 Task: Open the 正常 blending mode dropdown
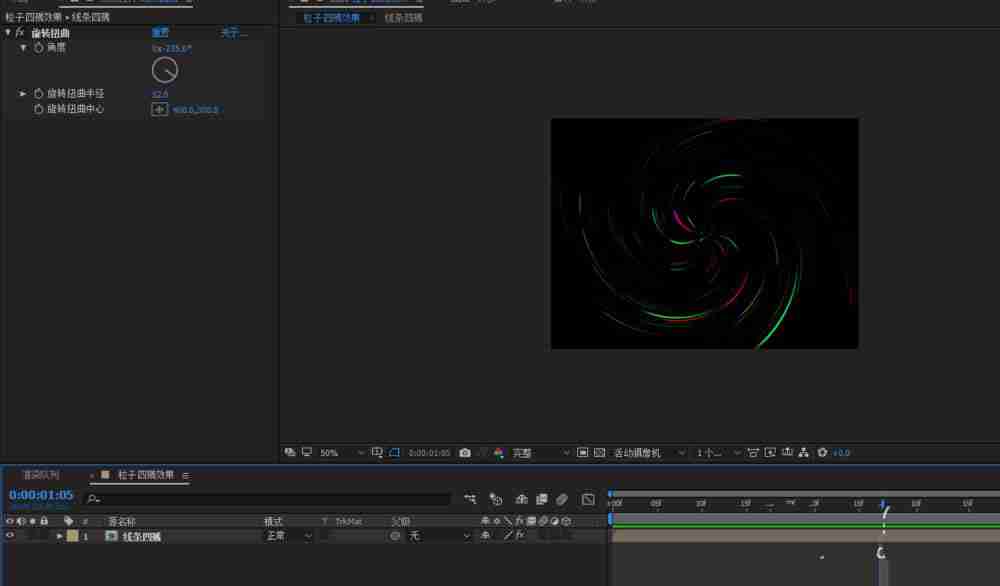pos(288,536)
